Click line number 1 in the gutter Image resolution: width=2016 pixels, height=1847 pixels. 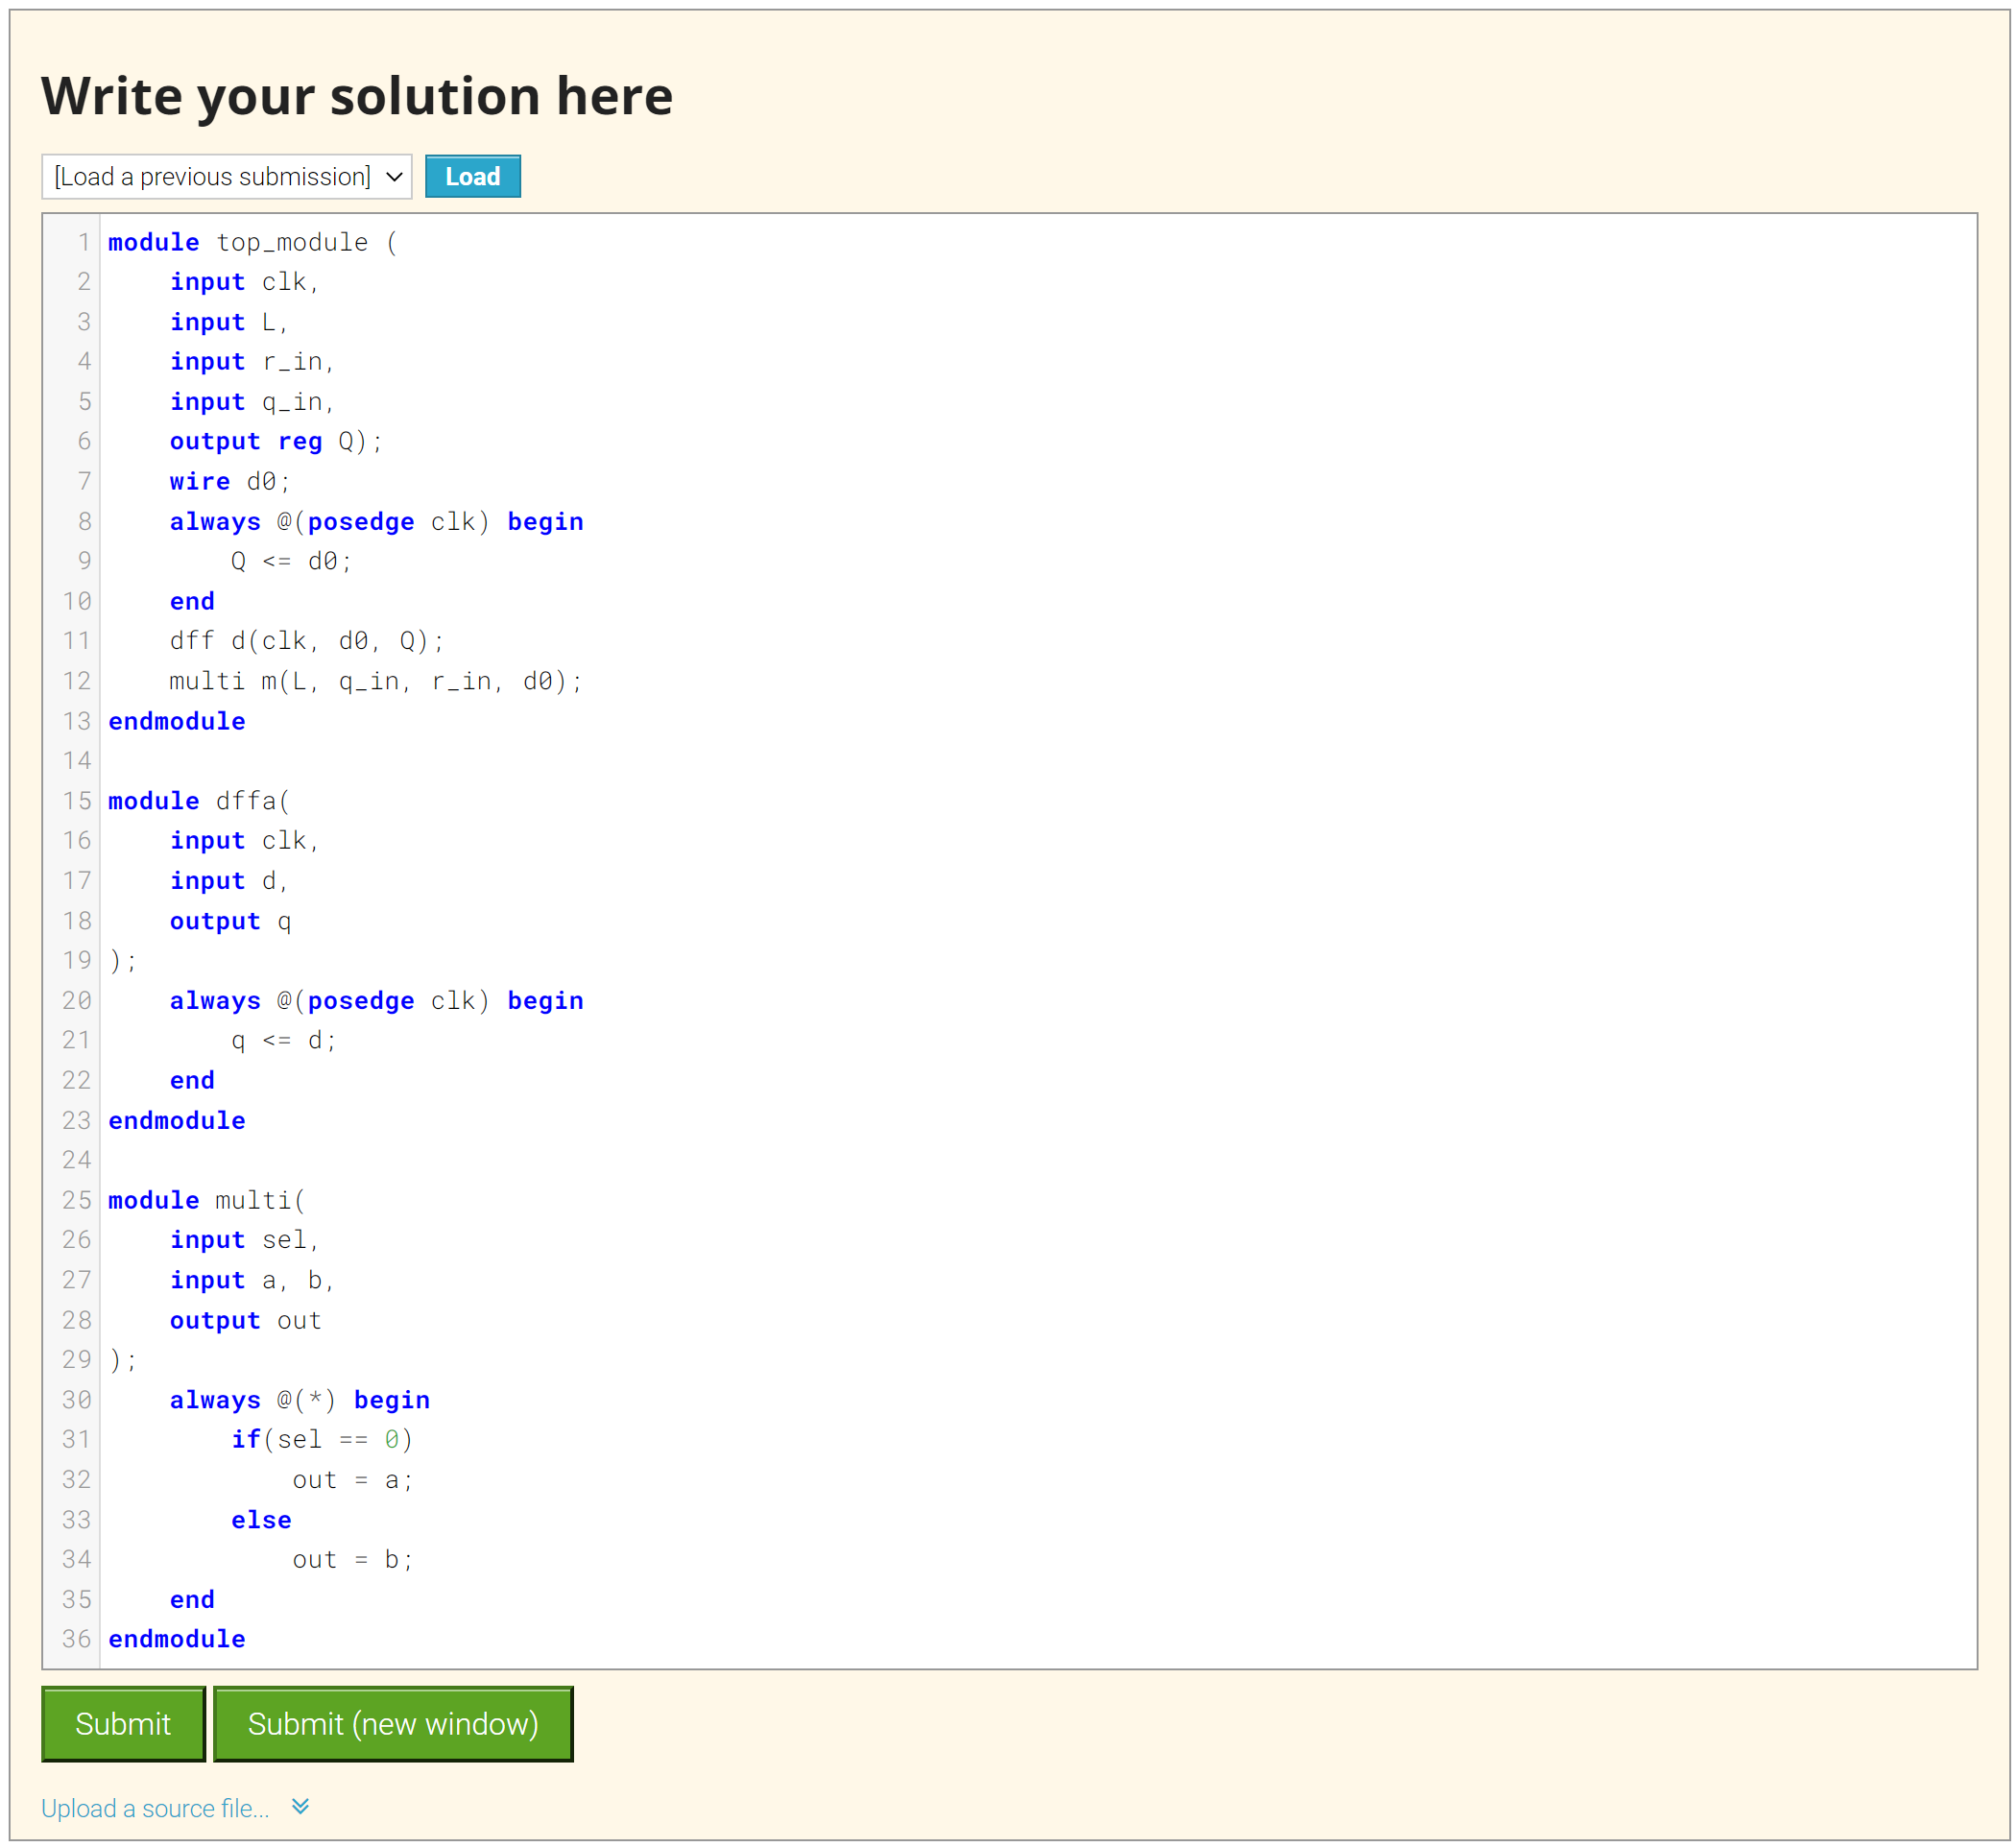click(x=84, y=243)
